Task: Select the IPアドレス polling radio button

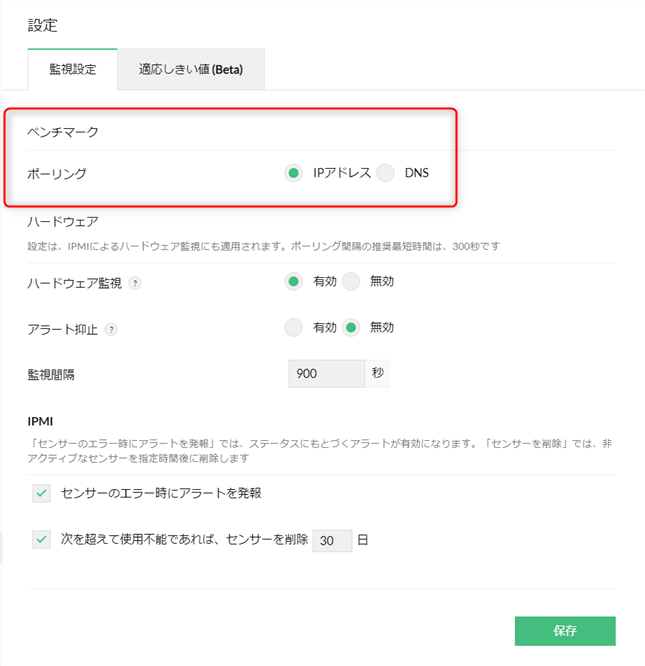Action: [294, 173]
